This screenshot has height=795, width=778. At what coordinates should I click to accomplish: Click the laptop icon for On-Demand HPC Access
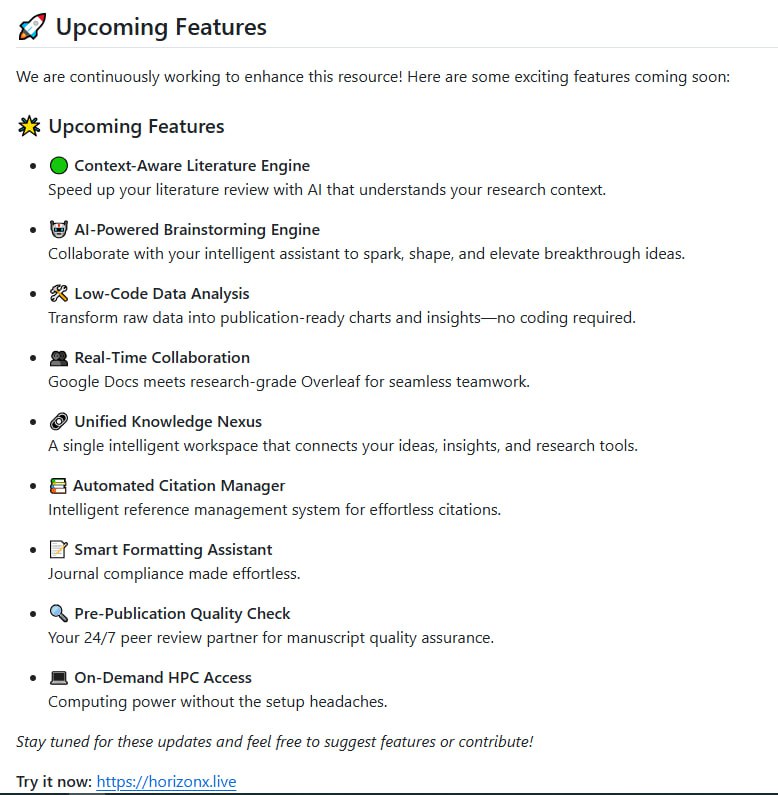pos(58,678)
